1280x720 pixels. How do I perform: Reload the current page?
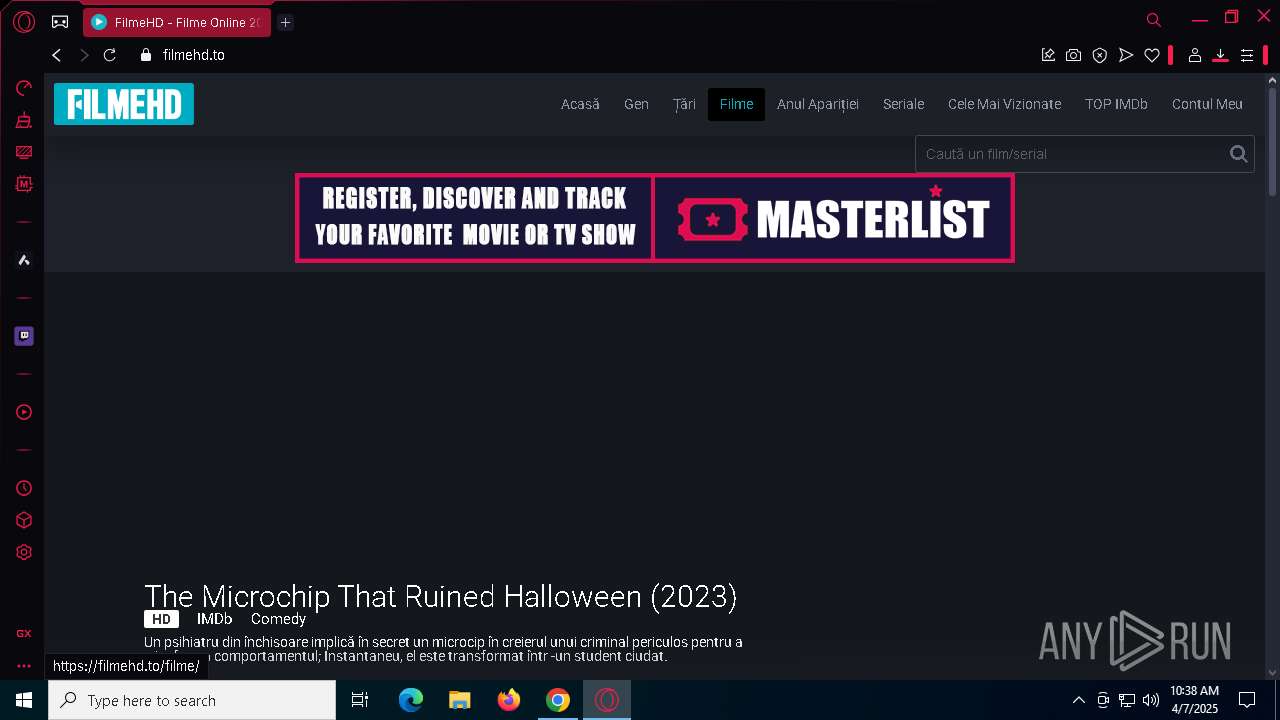[110, 55]
